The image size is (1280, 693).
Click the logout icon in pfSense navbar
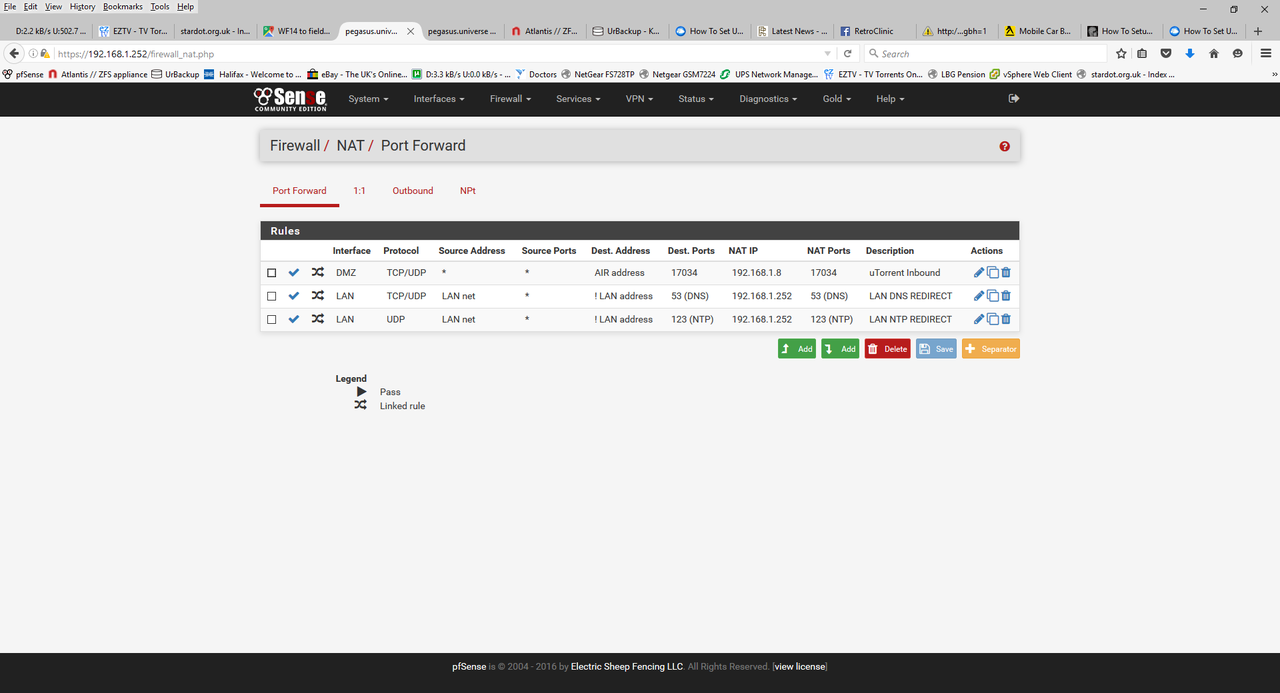[1014, 99]
